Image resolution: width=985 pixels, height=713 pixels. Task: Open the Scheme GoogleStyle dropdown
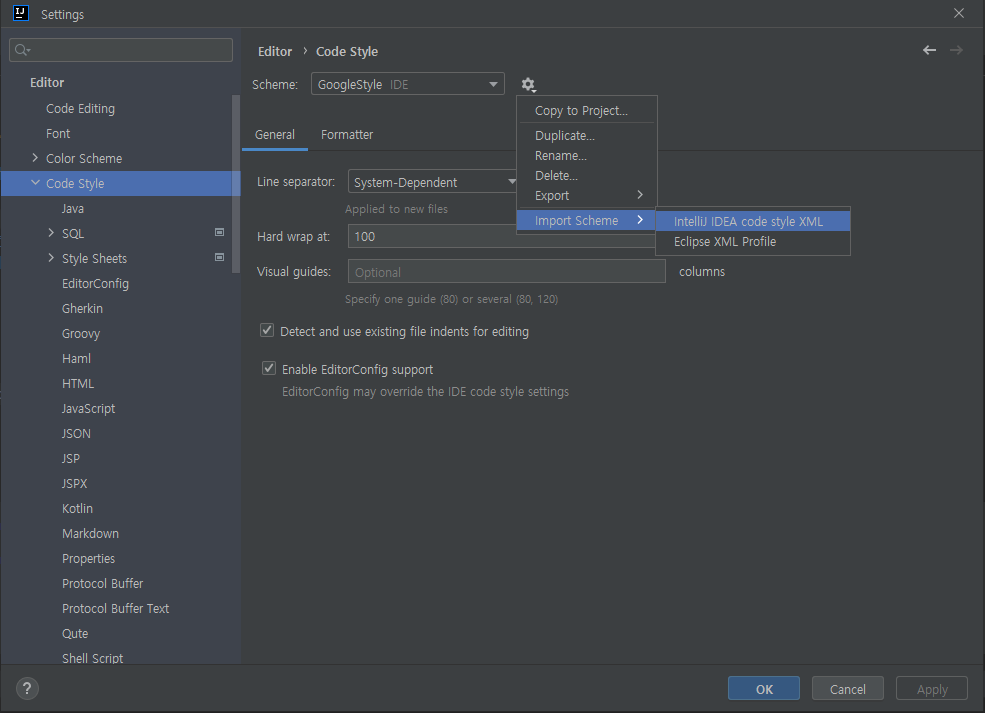(x=408, y=84)
